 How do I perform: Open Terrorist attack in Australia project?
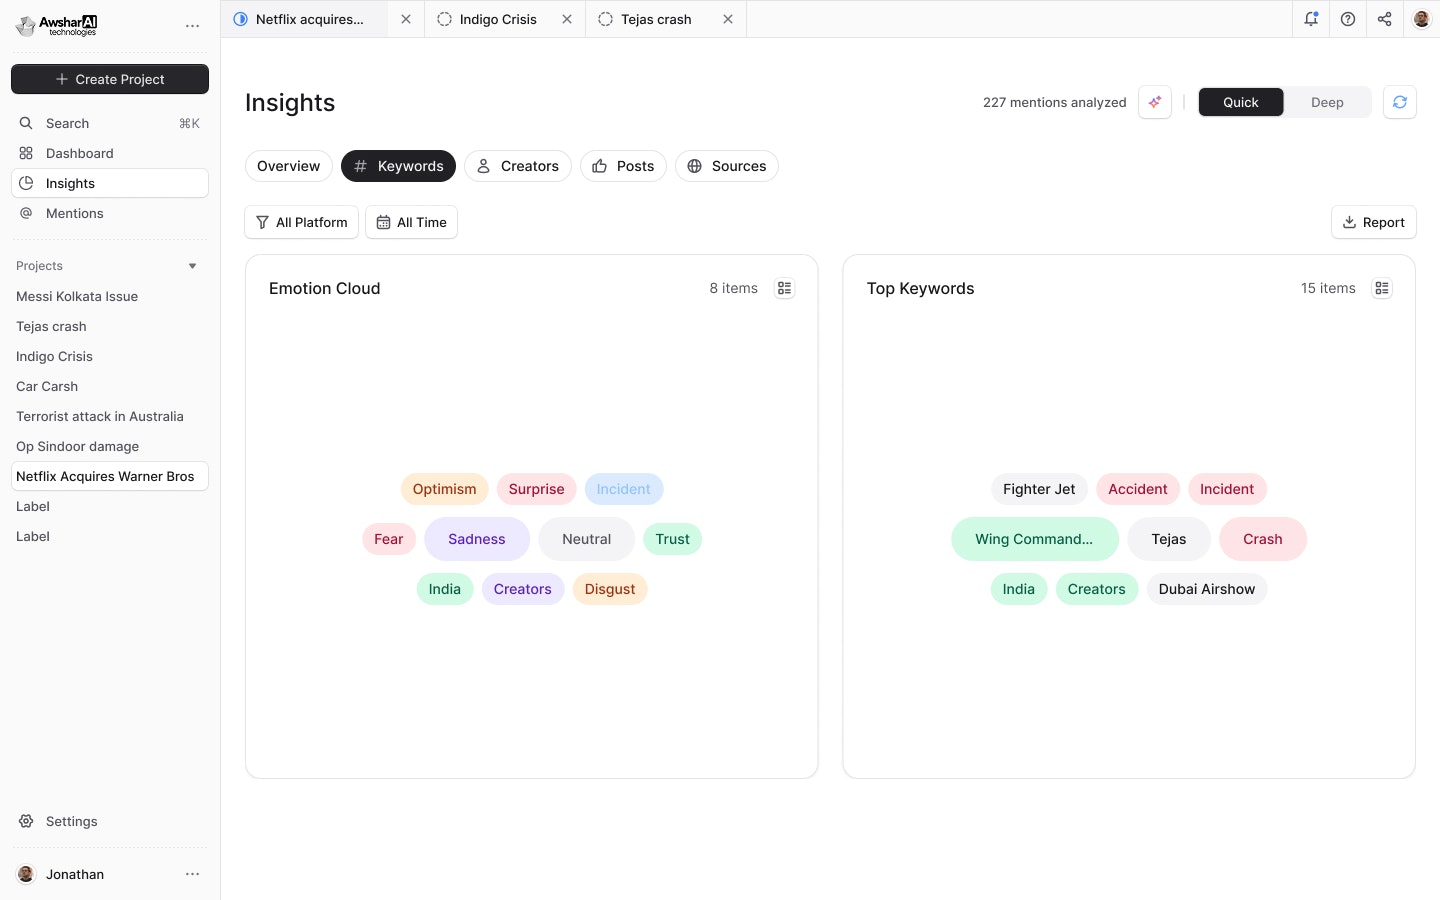pyautogui.click(x=100, y=416)
